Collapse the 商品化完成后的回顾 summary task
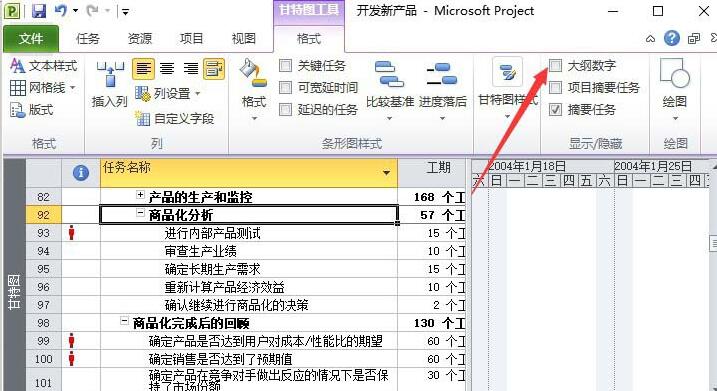Viewport: 717px width, 391px height. pyautogui.click(x=124, y=321)
